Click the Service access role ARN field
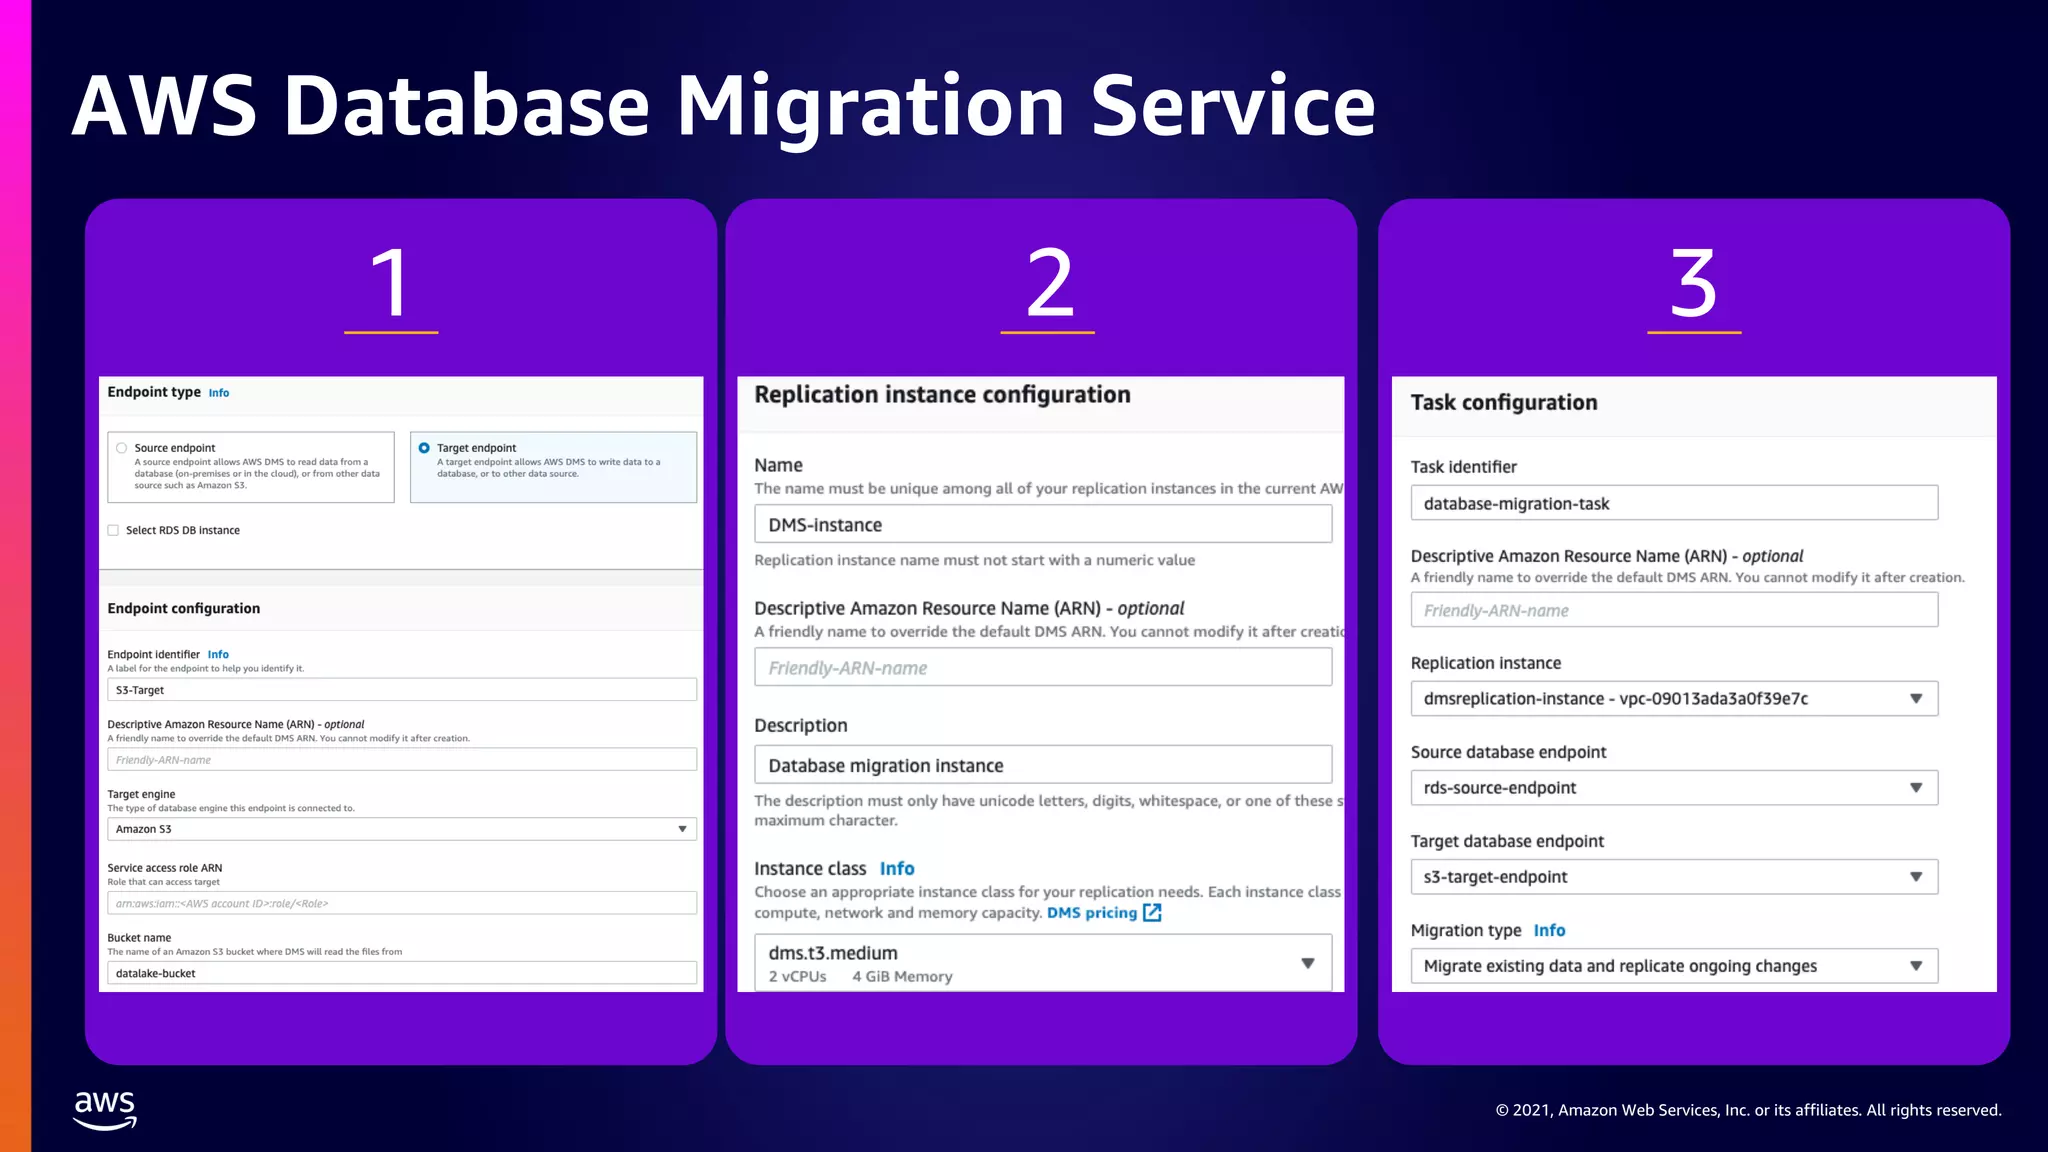The width and height of the screenshot is (2048, 1152). [x=402, y=903]
